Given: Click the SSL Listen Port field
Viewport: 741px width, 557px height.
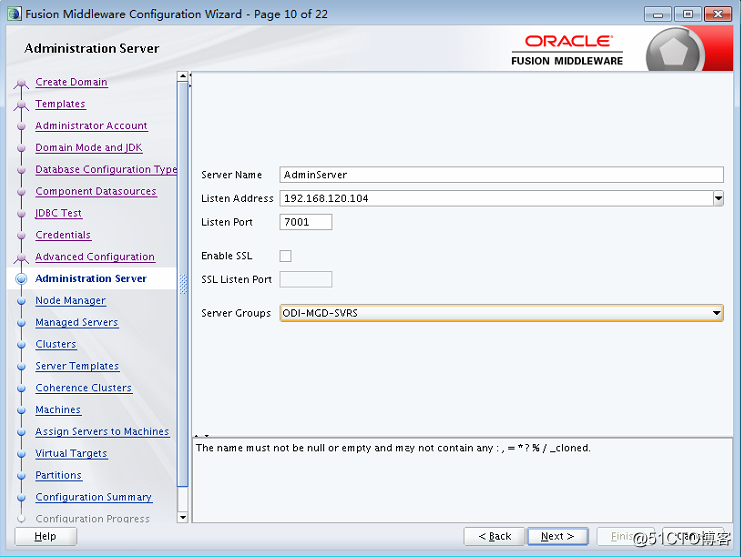Looking at the screenshot, I should click(306, 279).
